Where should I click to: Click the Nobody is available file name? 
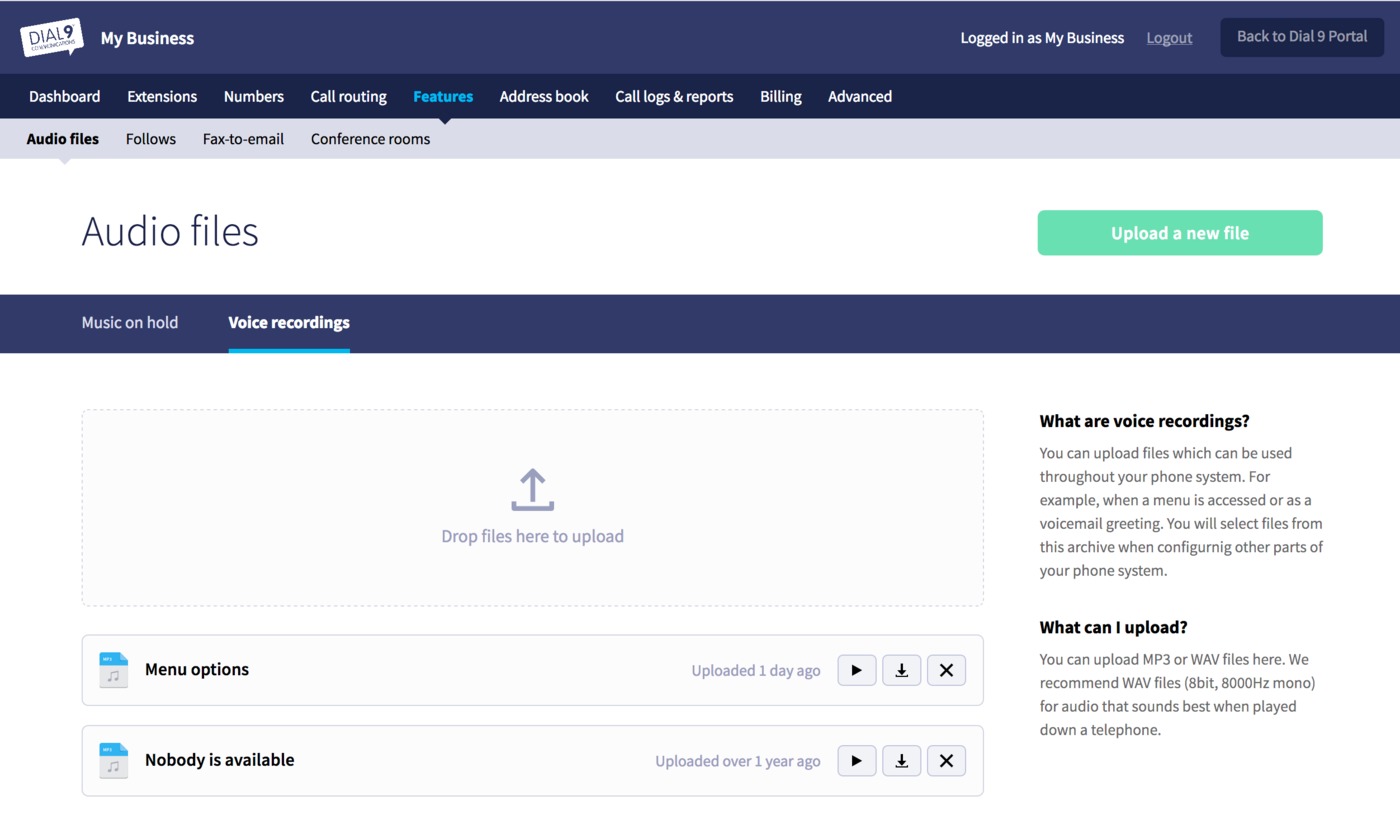(220, 760)
